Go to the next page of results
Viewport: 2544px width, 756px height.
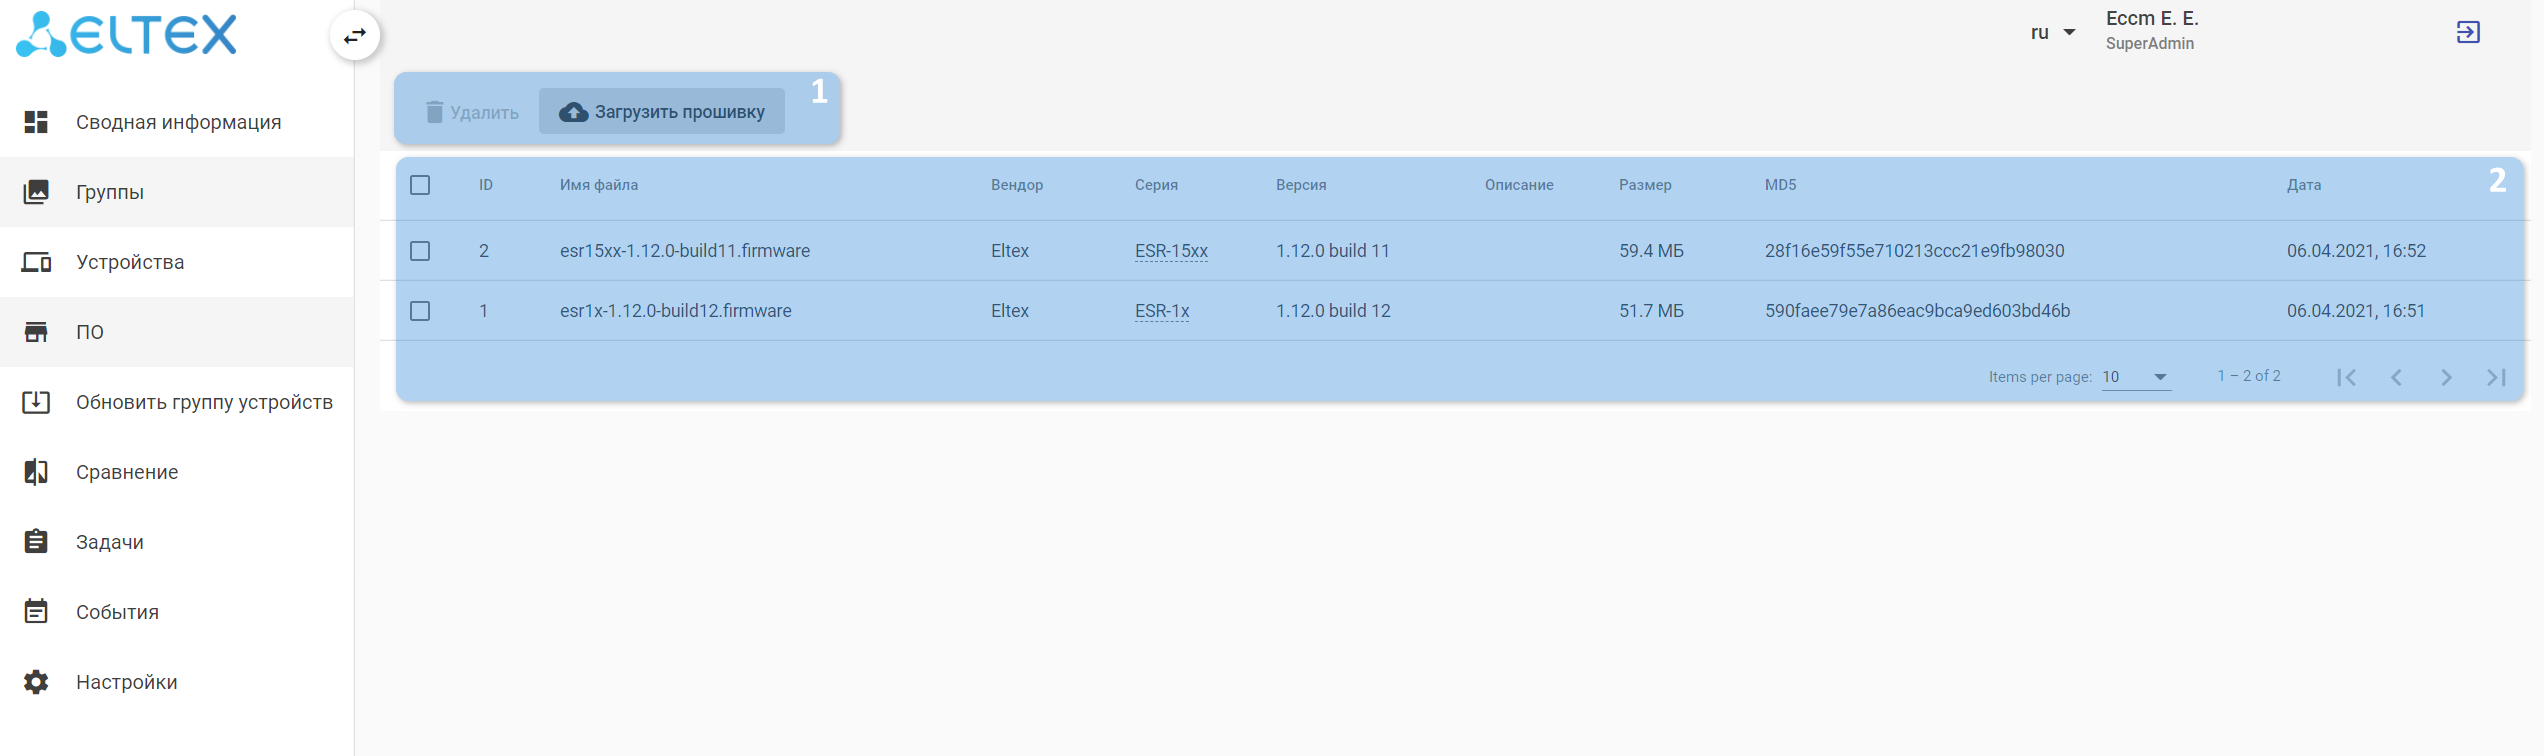point(2446,377)
